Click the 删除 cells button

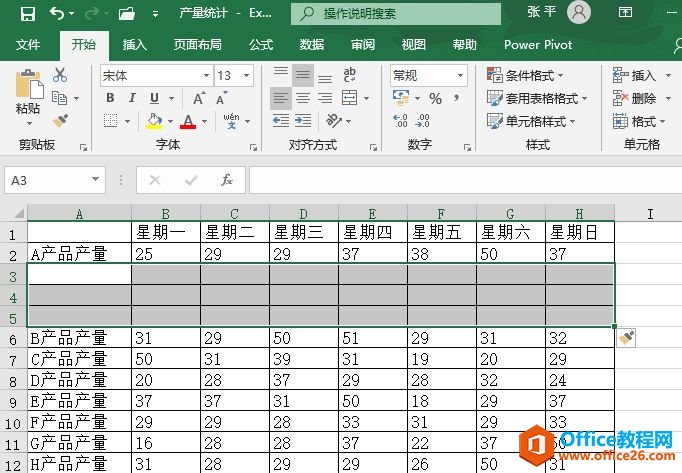(x=634, y=98)
